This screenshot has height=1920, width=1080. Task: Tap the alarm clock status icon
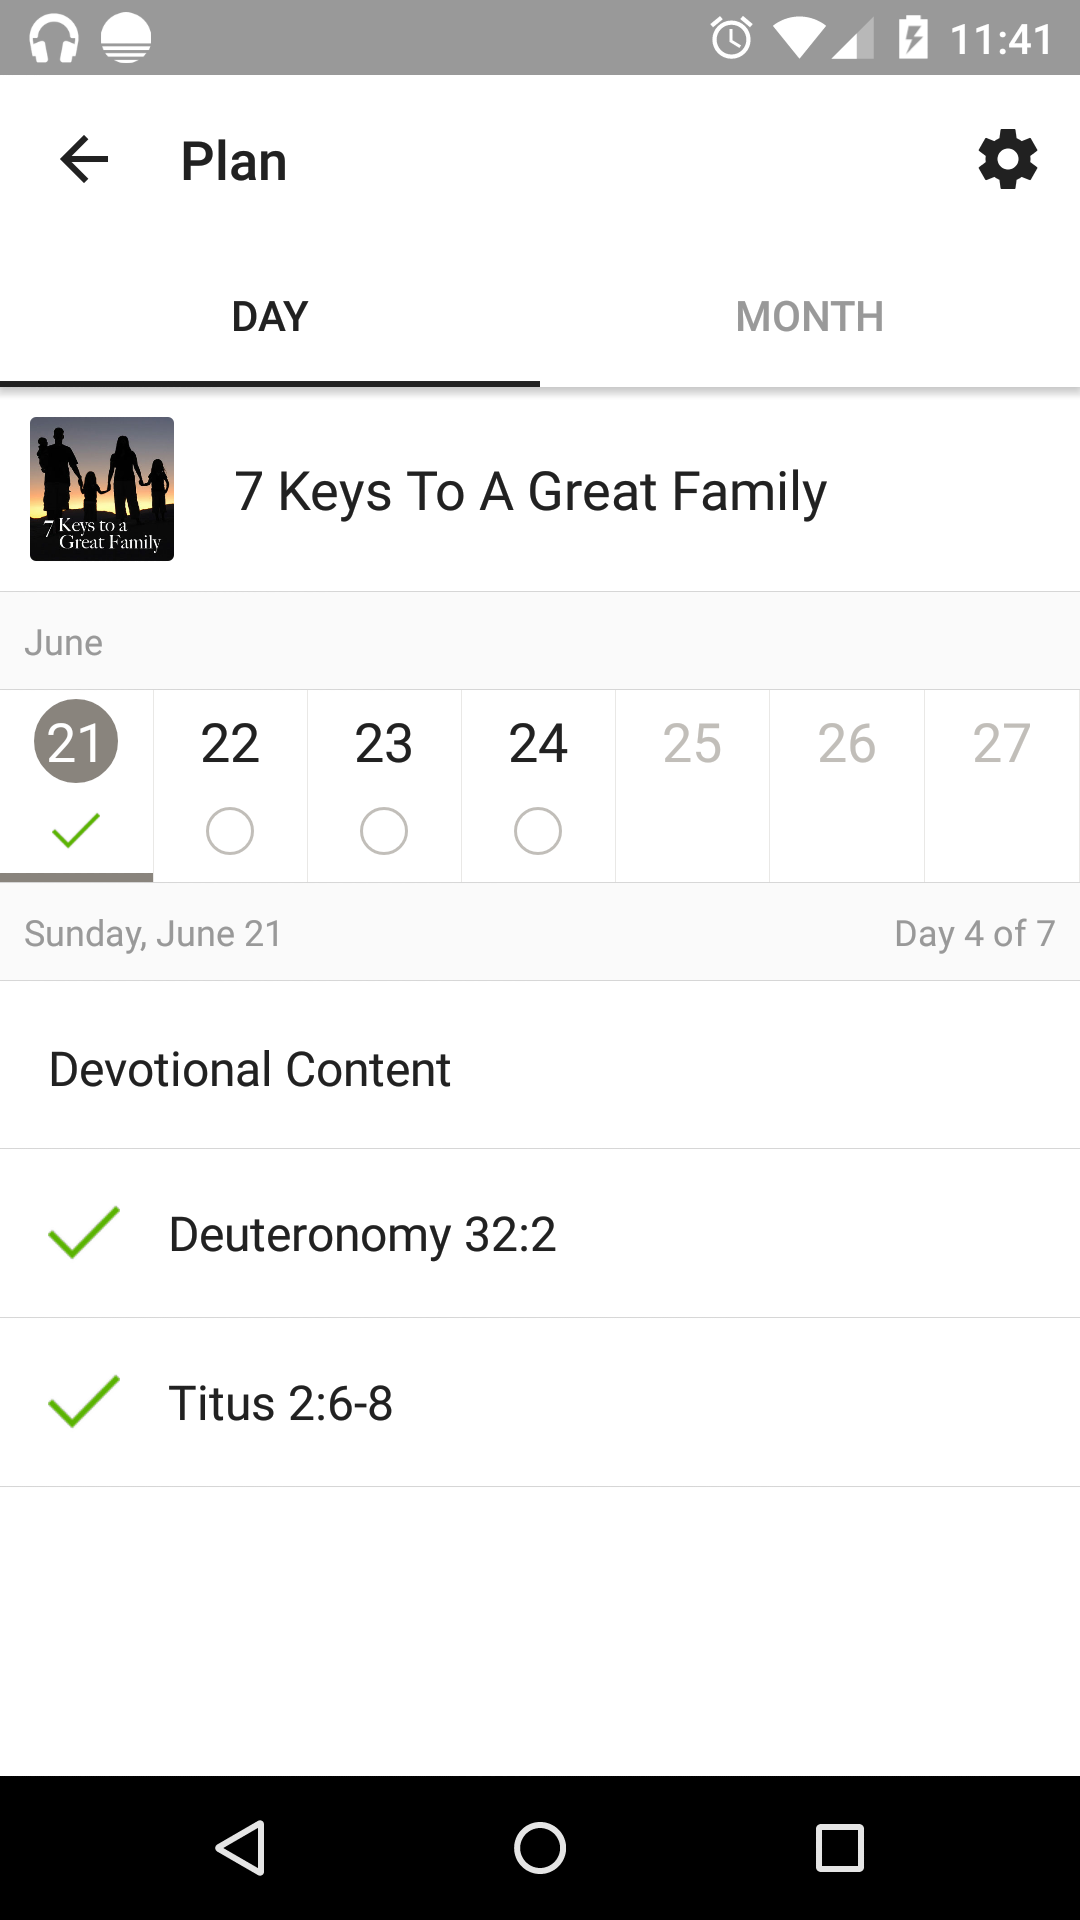point(731,39)
